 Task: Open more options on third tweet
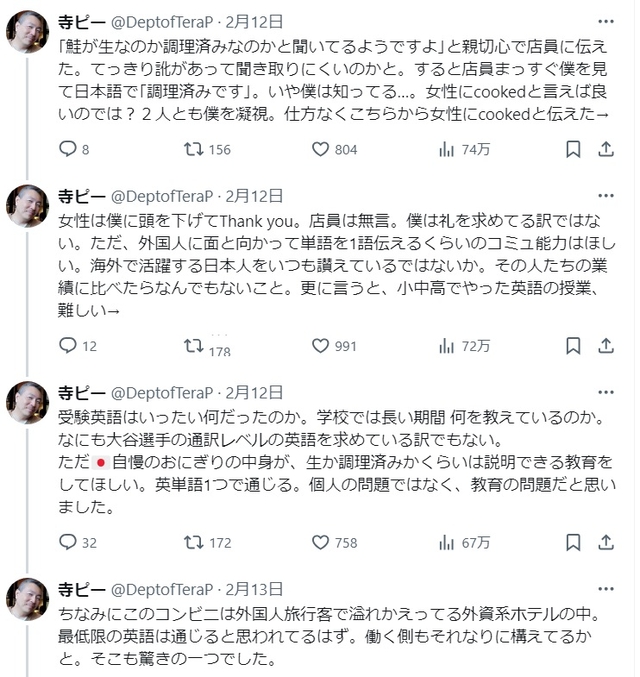click(x=605, y=387)
